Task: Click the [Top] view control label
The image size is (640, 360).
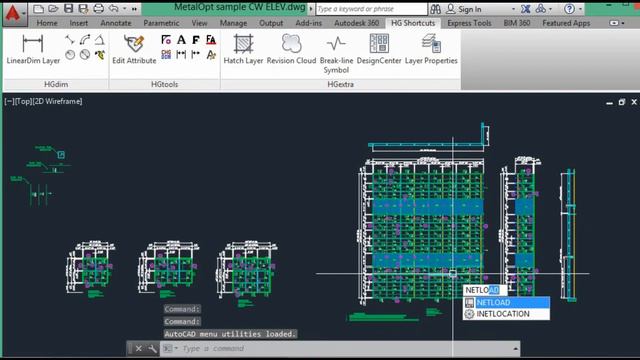Action: coord(23,101)
